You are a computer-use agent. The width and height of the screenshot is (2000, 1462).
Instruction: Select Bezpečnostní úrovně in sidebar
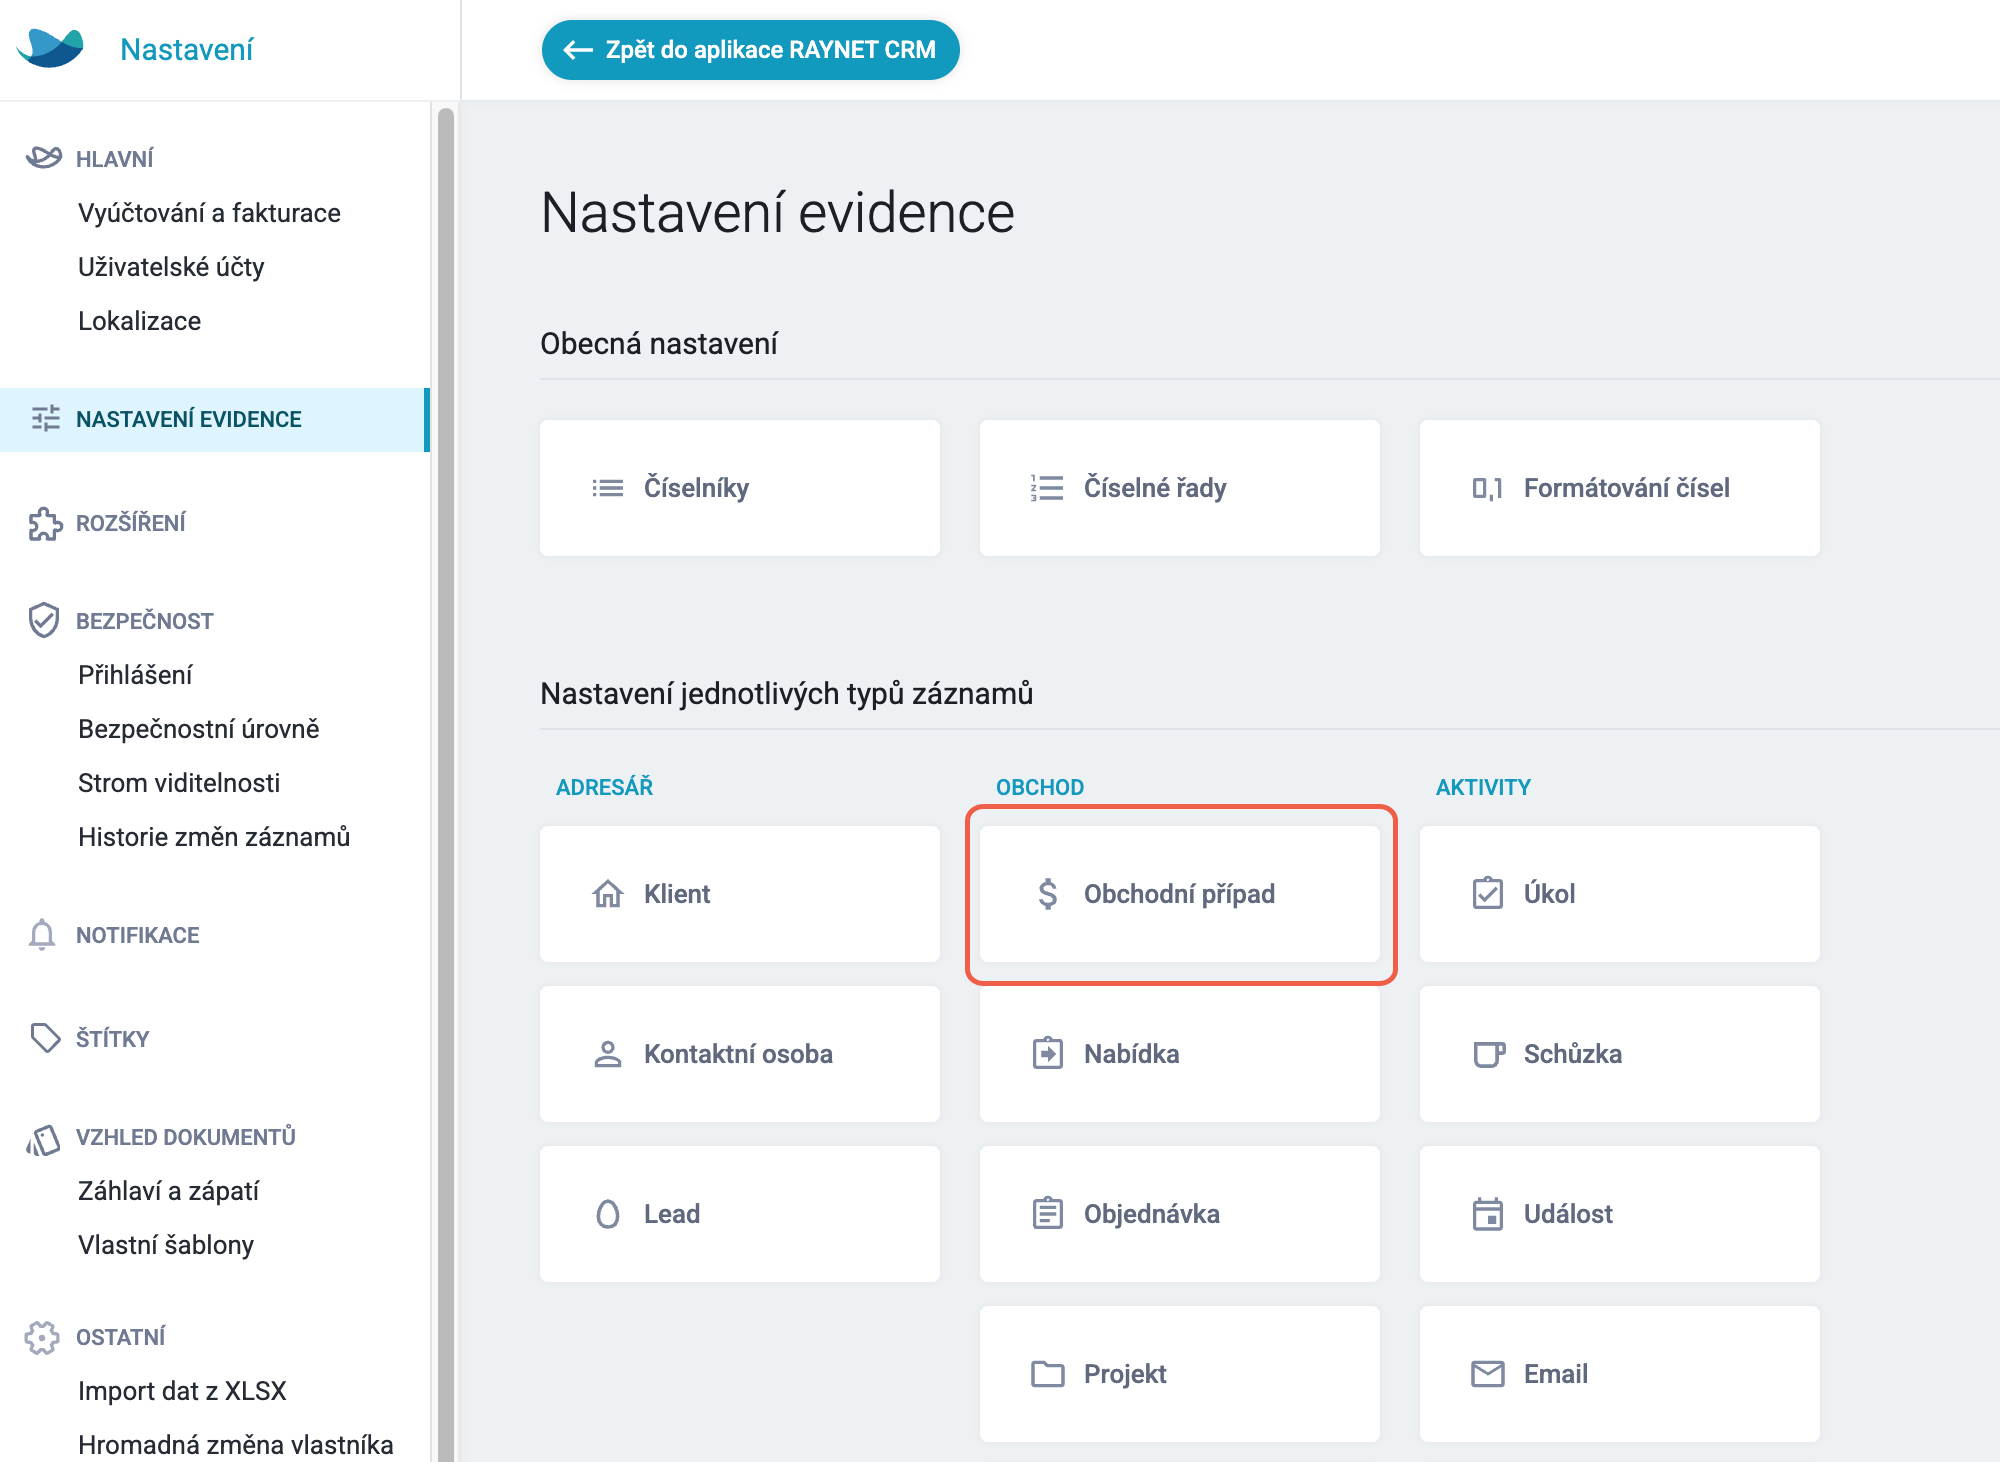[199, 729]
